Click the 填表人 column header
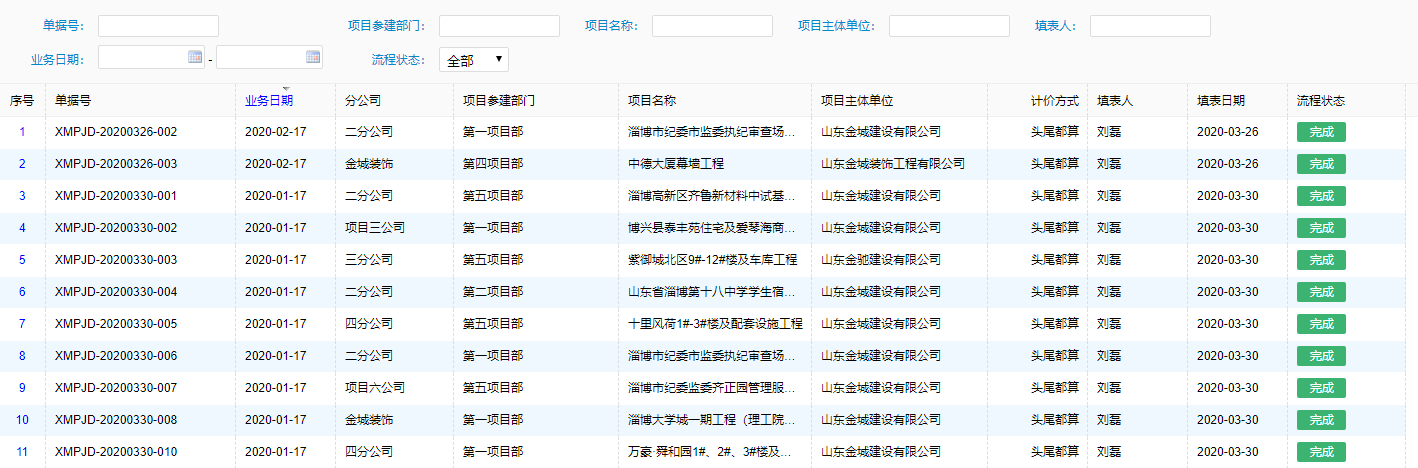Screen dimensions: 1418x468 tap(1115, 101)
